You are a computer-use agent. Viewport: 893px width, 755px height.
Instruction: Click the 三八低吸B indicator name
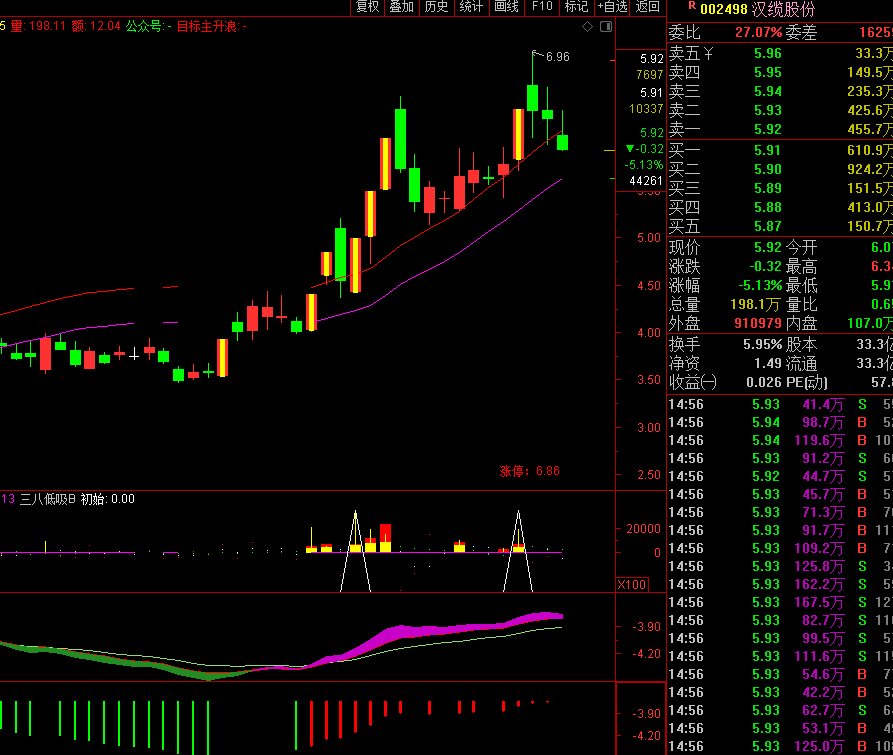pos(48,499)
